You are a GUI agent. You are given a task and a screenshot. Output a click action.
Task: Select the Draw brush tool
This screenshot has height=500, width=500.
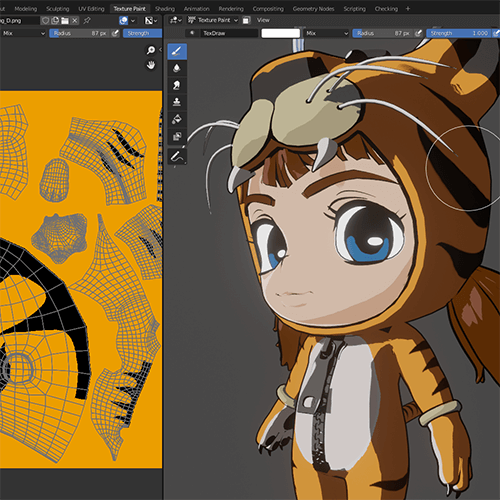click(x=177, y=51)
